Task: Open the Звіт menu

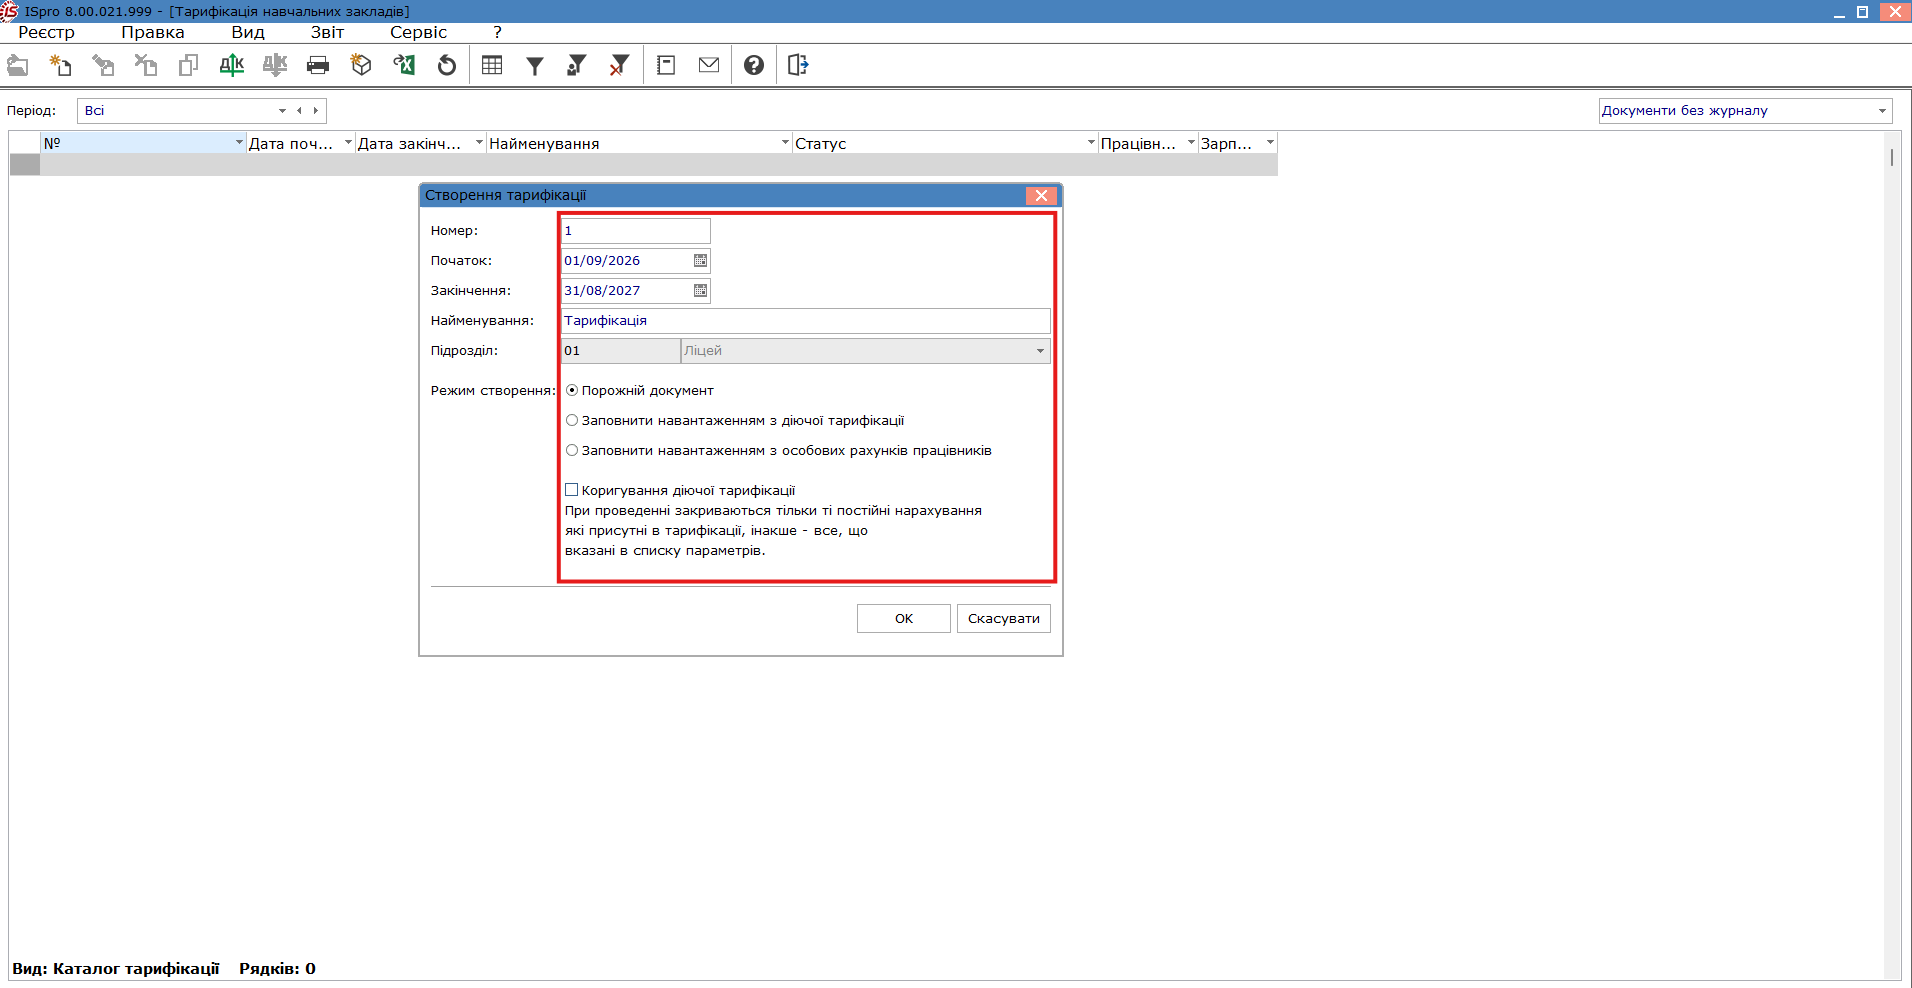Action: [327, 32]
